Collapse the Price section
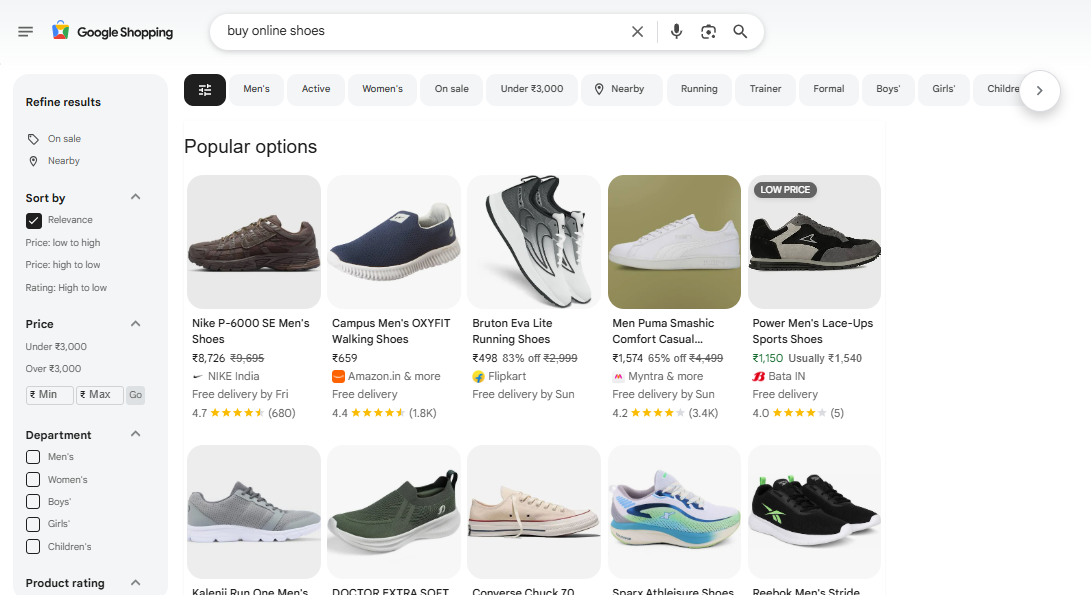Image resolution: width=1091 pixels, height=595 pixels. [x=136, y=324]
